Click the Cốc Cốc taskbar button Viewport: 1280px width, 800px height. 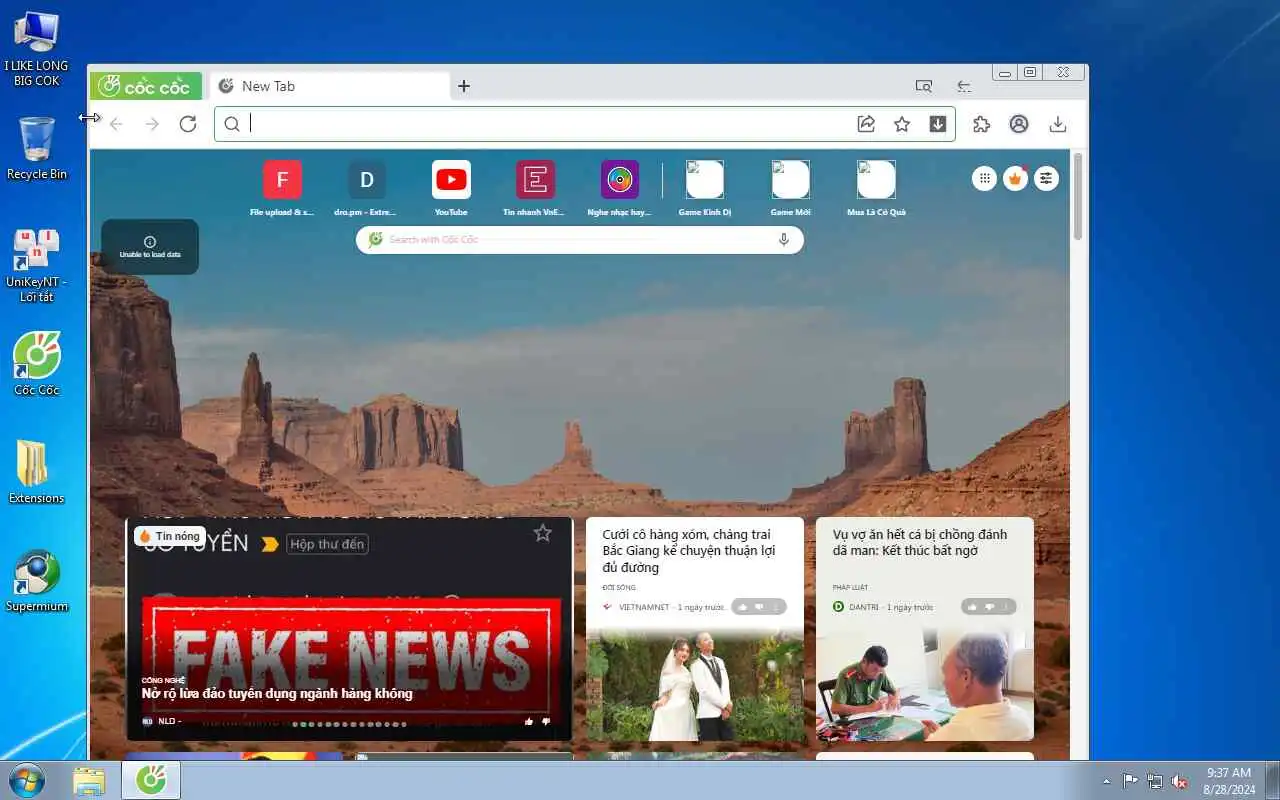click(x=151, y=781)
